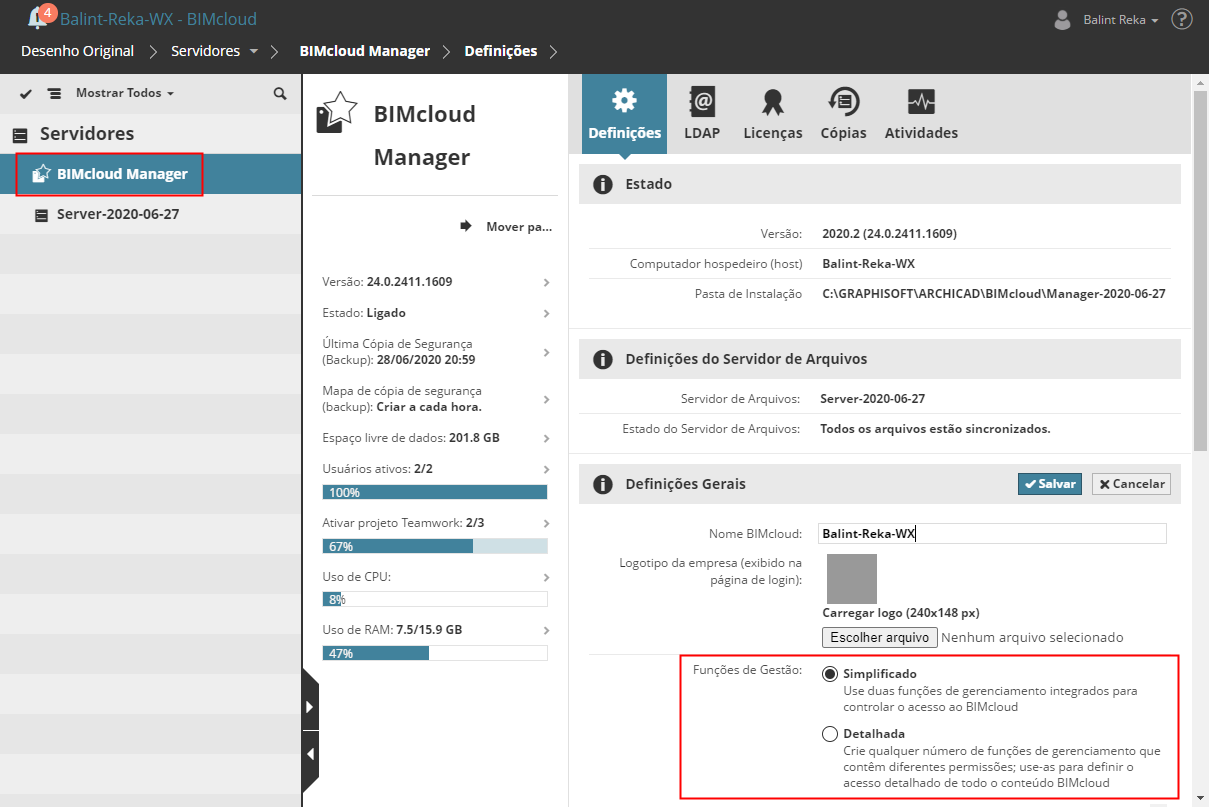This screenshot has width=1209, height=807.
Task: Click the Balint-Reka-WX - BIMcloud title
Action: (158, 19)
